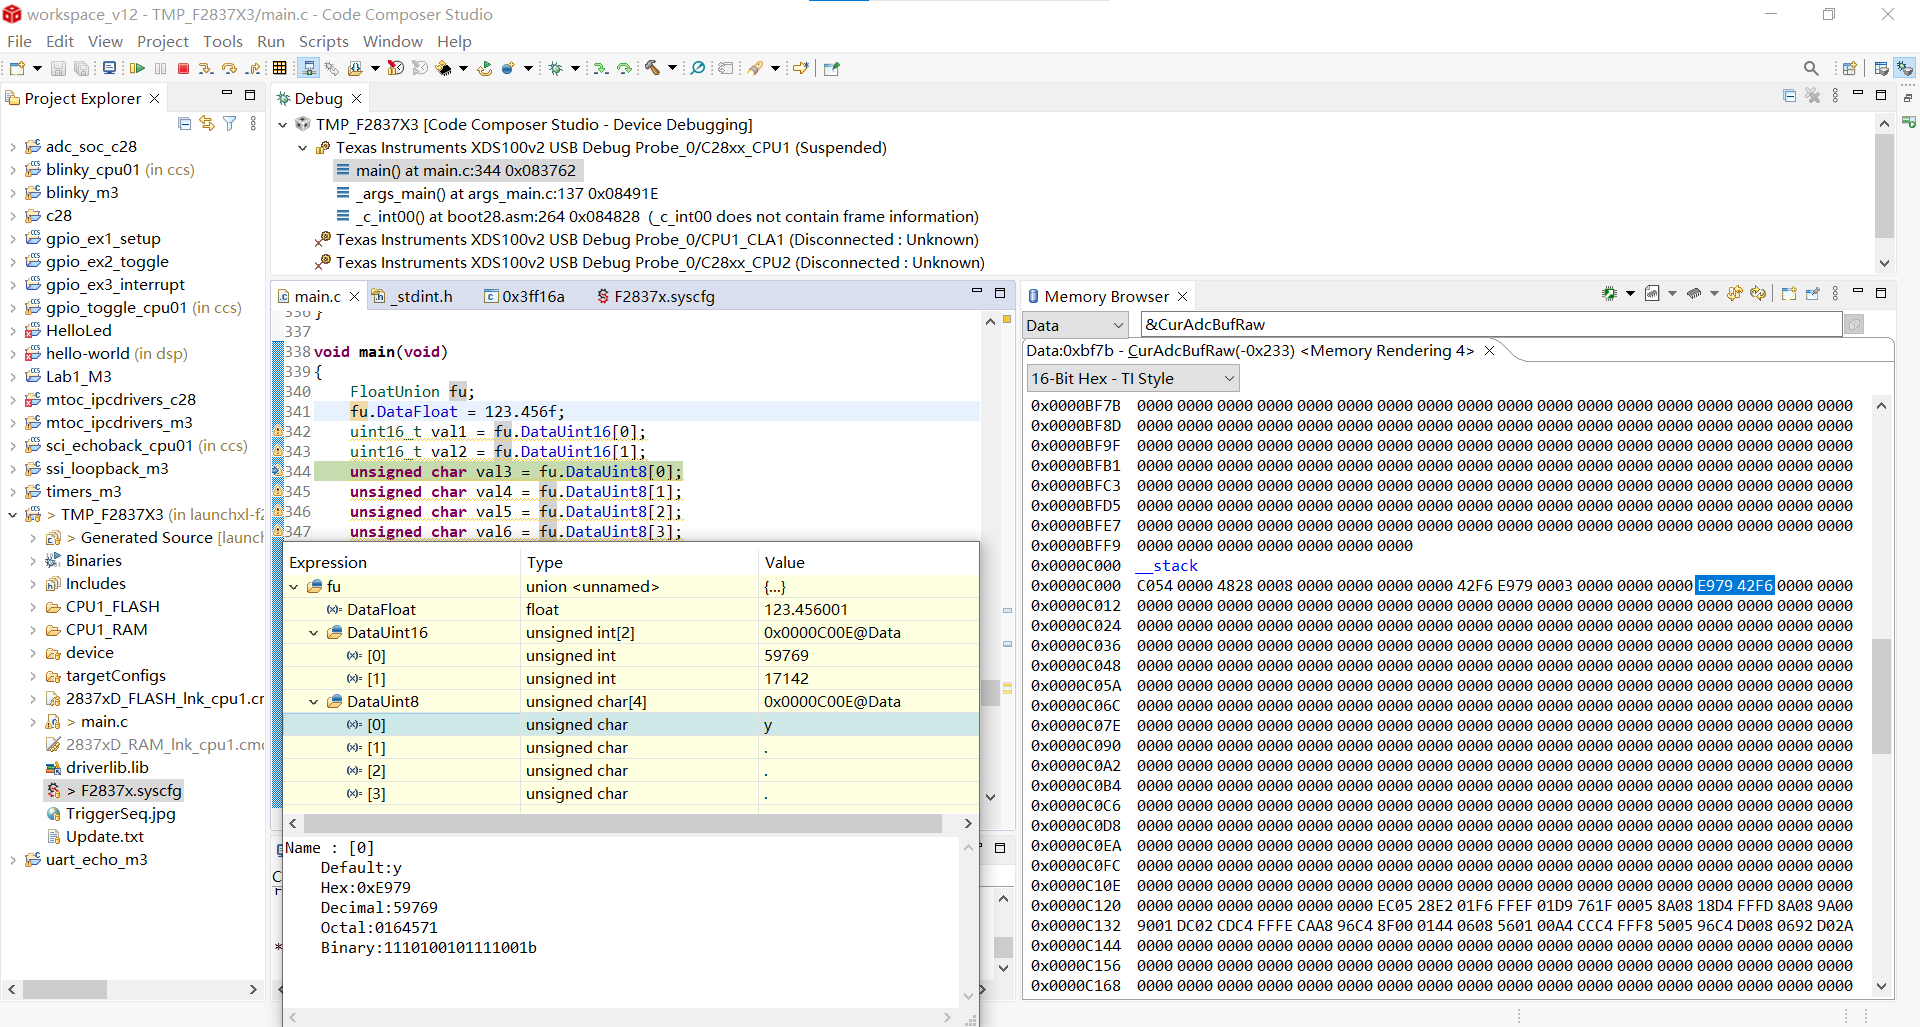Click the memory address input field
1920x1027 pixels.
point(1490,324)
